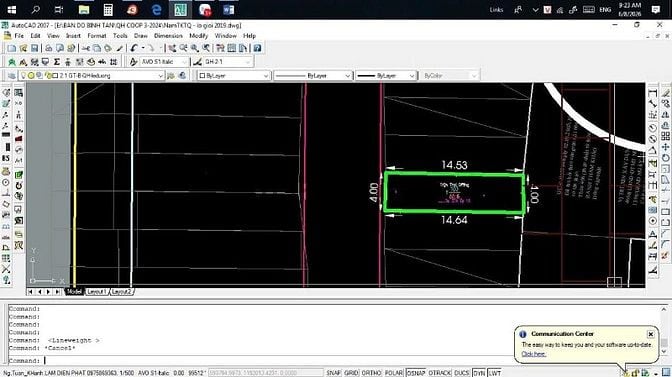The image size is (672, 377).
Task: Click the Cut scissors icon
Action: coord(86,48)
